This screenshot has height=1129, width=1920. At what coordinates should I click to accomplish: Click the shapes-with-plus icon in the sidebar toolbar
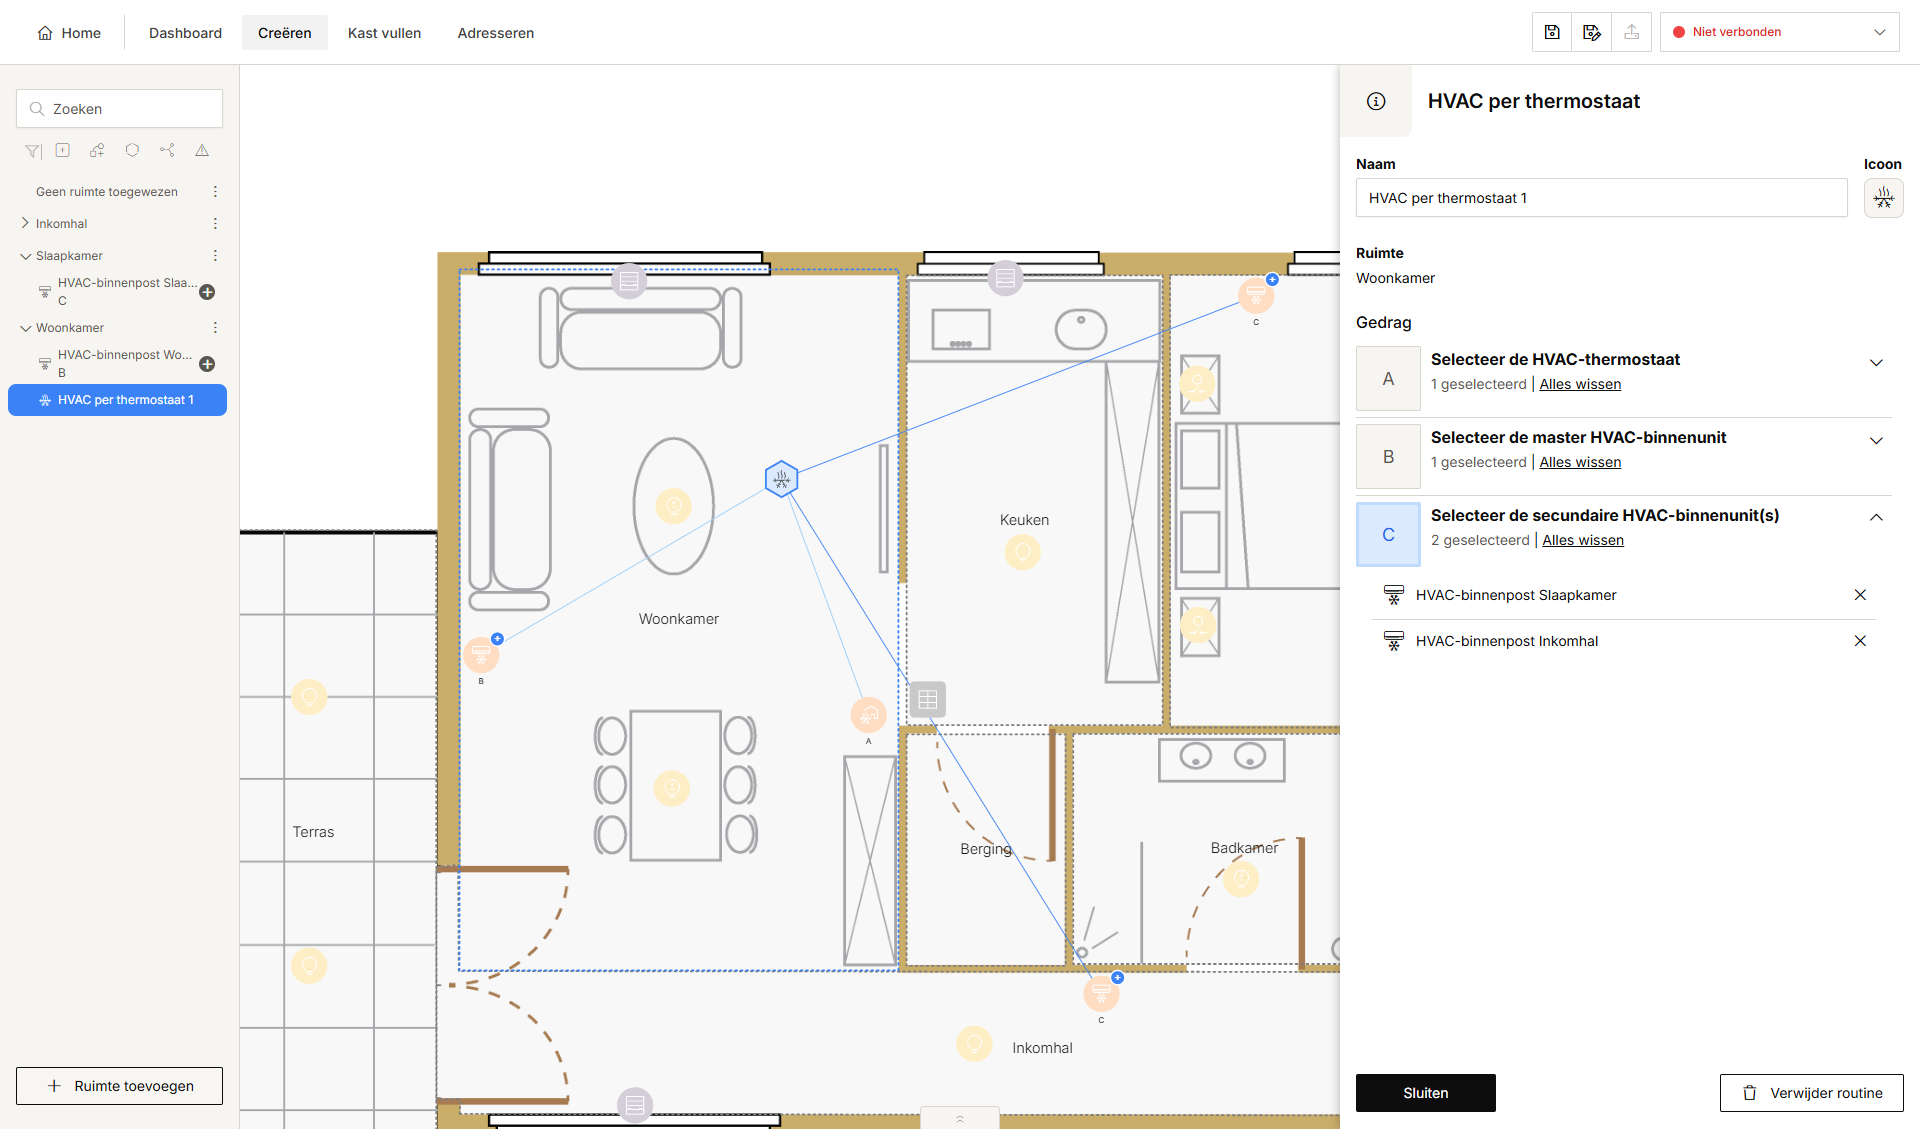pos(97,150)
